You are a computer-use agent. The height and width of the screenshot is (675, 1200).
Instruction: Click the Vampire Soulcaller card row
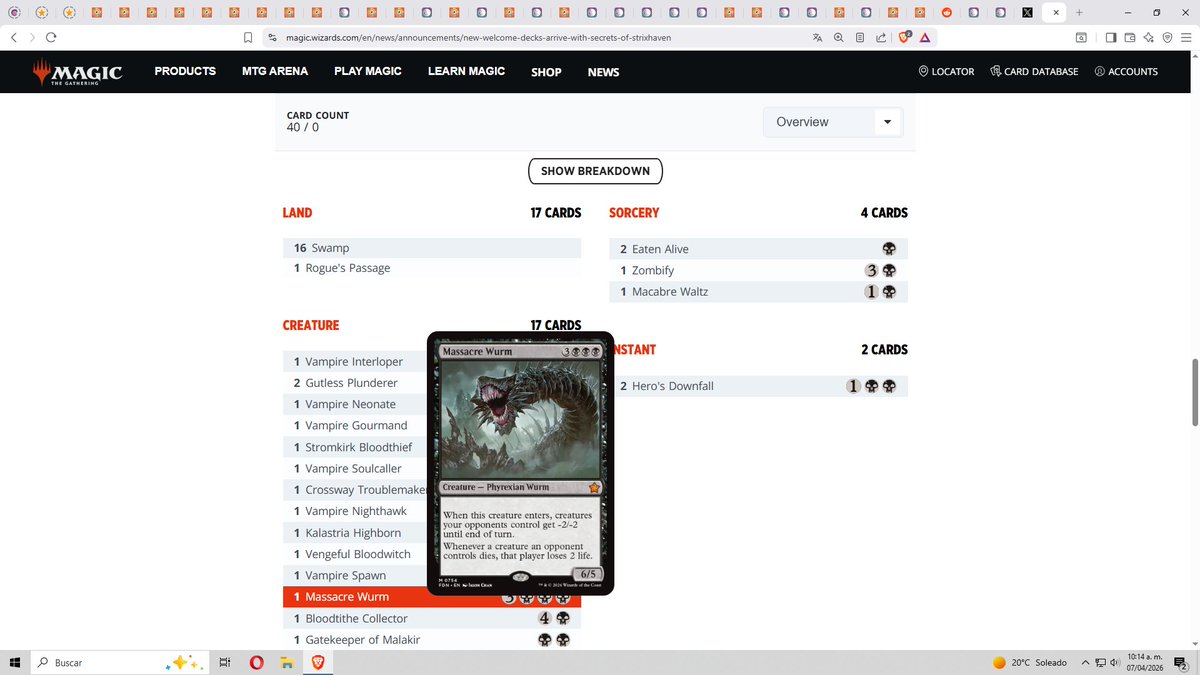tap(355, 468)
